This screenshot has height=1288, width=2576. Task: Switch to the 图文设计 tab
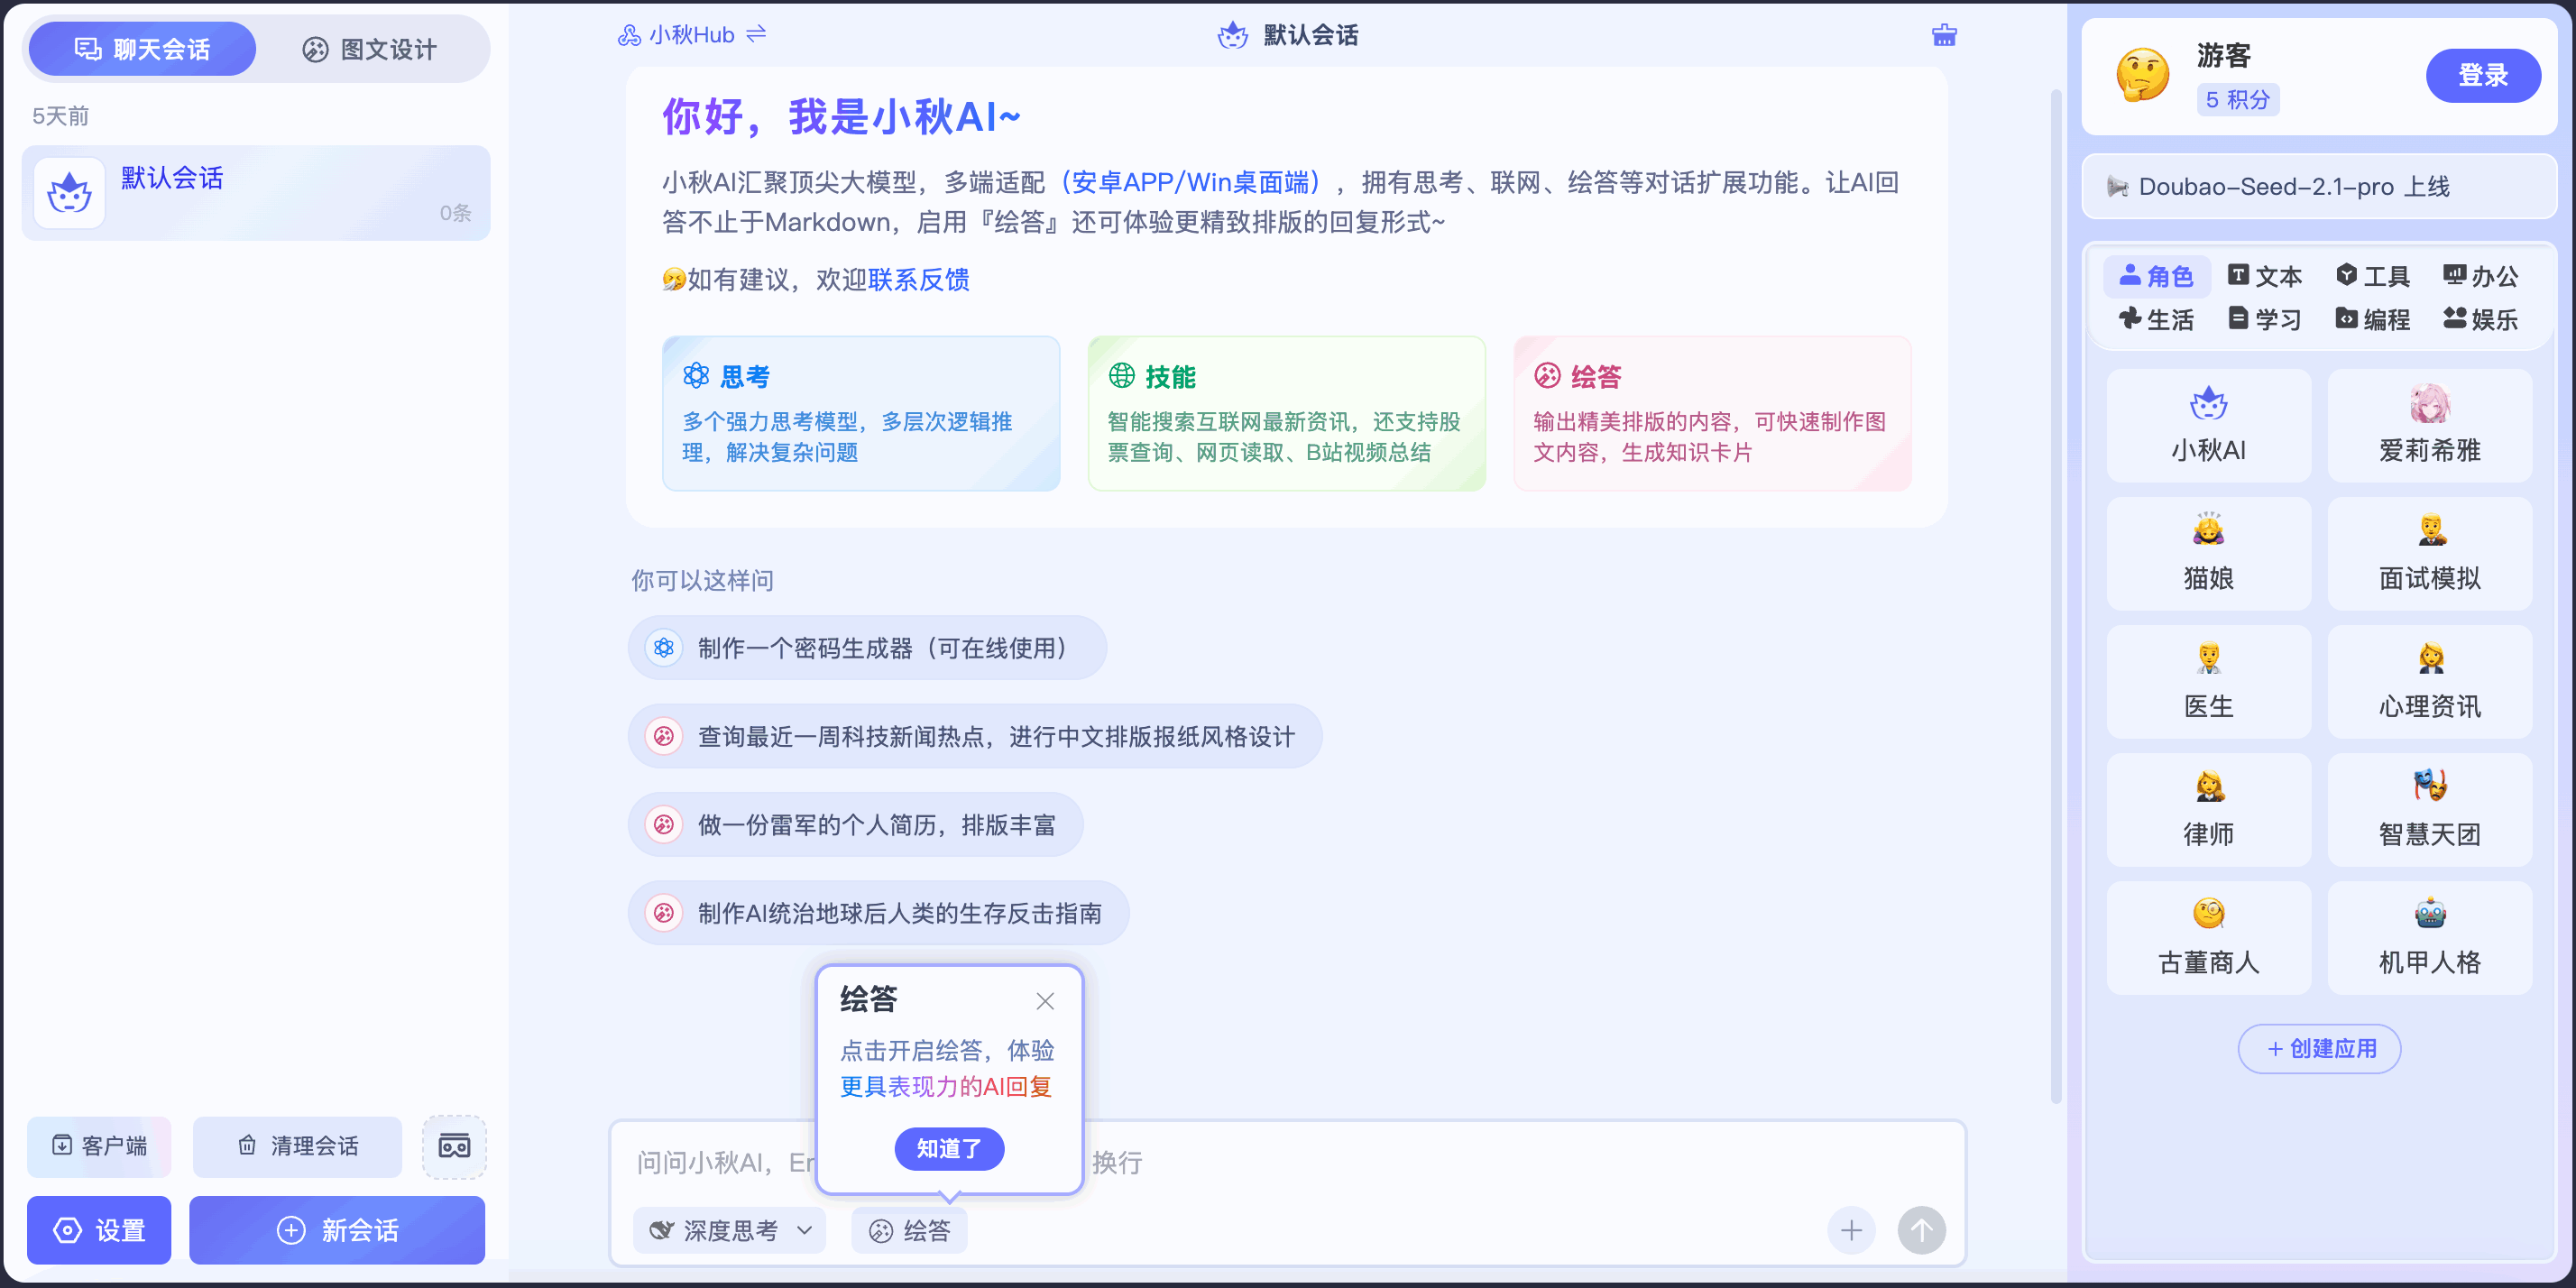point(370,49)
